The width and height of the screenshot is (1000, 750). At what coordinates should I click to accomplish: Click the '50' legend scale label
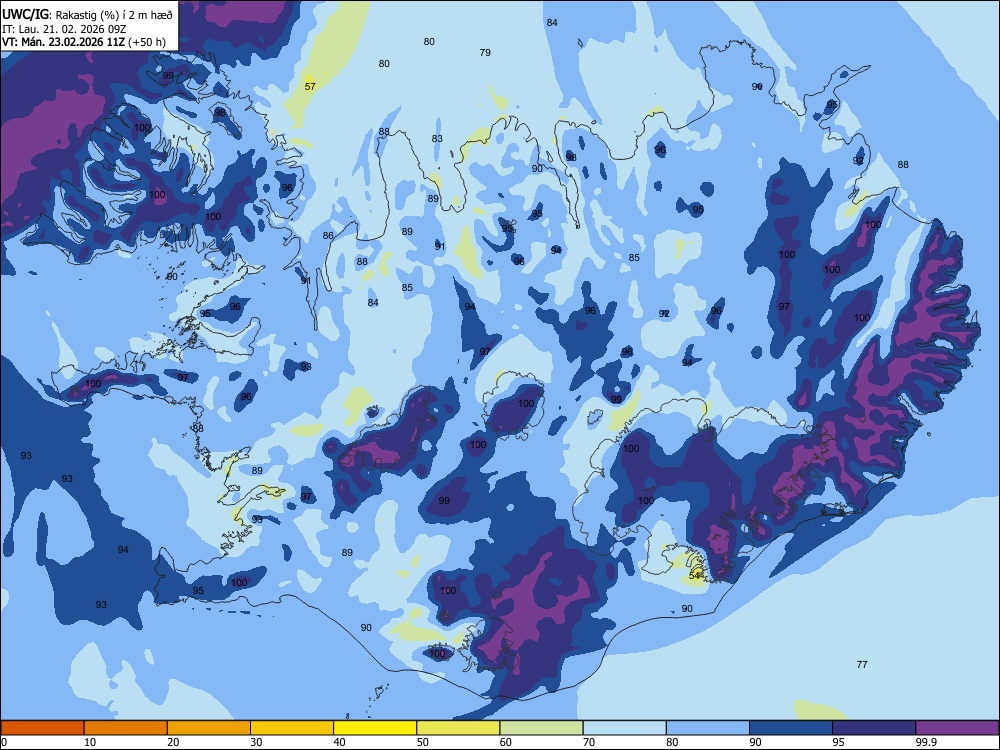point(423,742)
